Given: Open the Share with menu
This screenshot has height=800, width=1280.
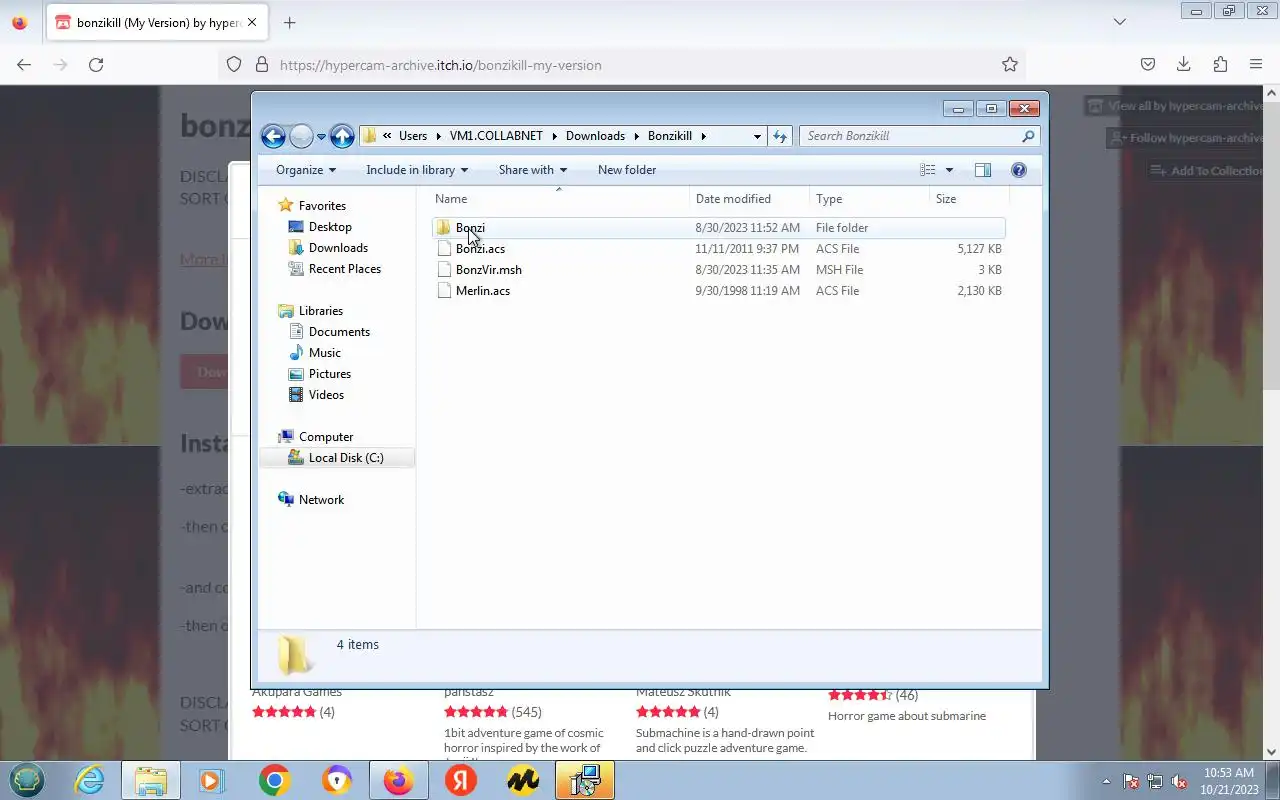Looking at the screenshot, I should click(x=533, y=170).
